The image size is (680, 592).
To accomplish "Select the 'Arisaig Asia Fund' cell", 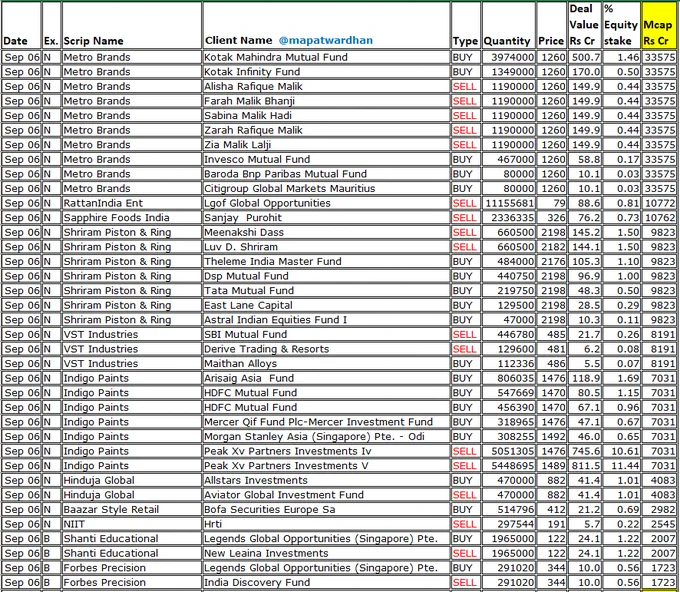I will tap(326, 378).
